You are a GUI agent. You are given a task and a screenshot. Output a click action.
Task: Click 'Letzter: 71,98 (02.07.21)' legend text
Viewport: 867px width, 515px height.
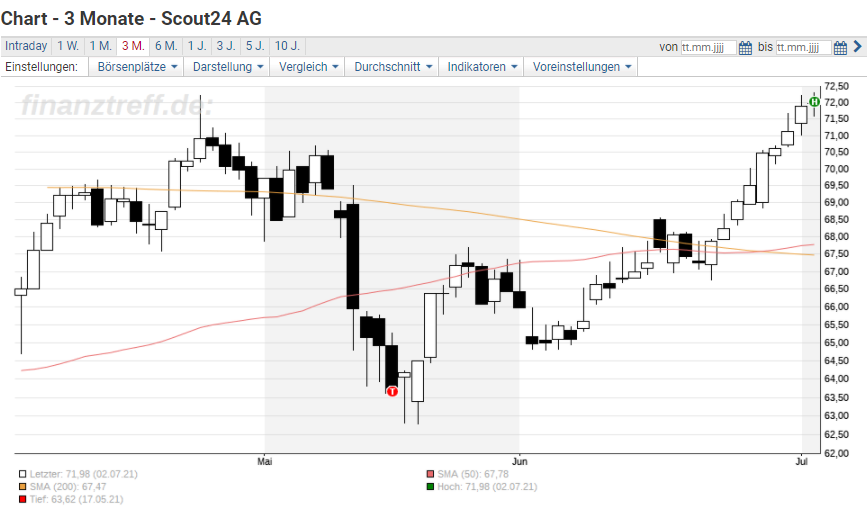coord(83,474)
